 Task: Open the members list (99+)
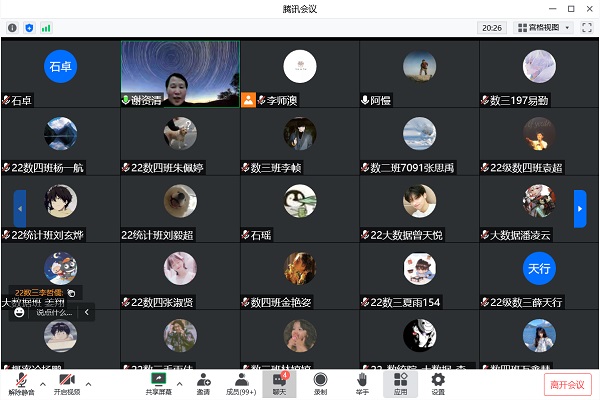click(x=241, y=384)
